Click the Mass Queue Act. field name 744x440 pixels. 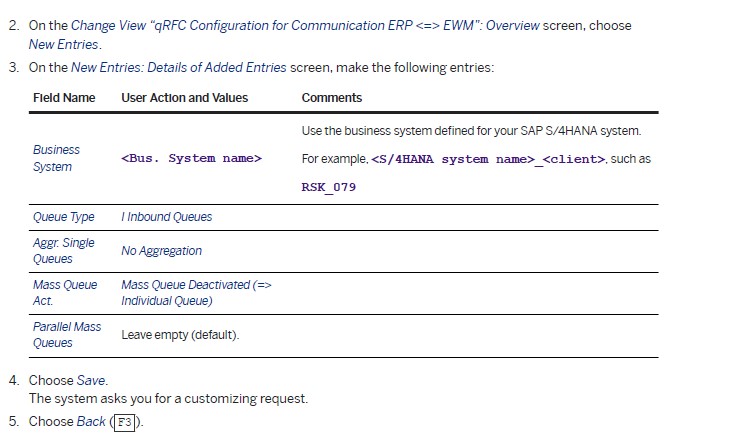[x=65, y=292]
